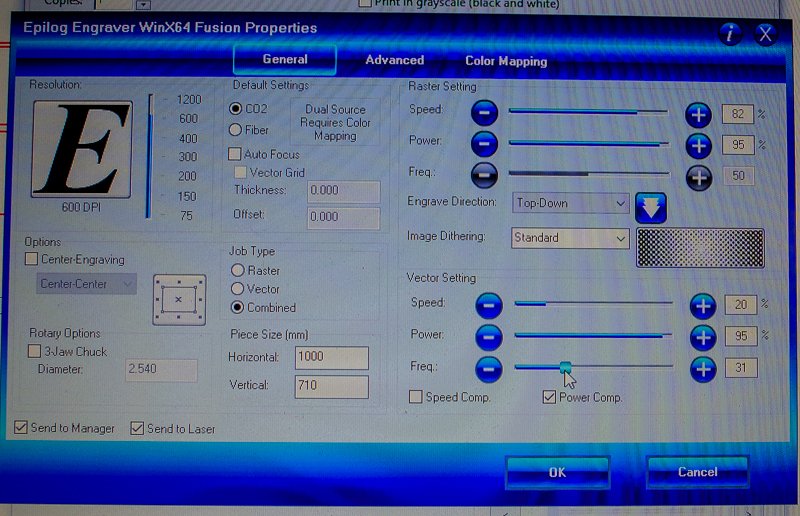The width and height of the screenshot is (800, 516).
Task: Click the image dithering pattern preview
Action: click(x=700, y=248)
